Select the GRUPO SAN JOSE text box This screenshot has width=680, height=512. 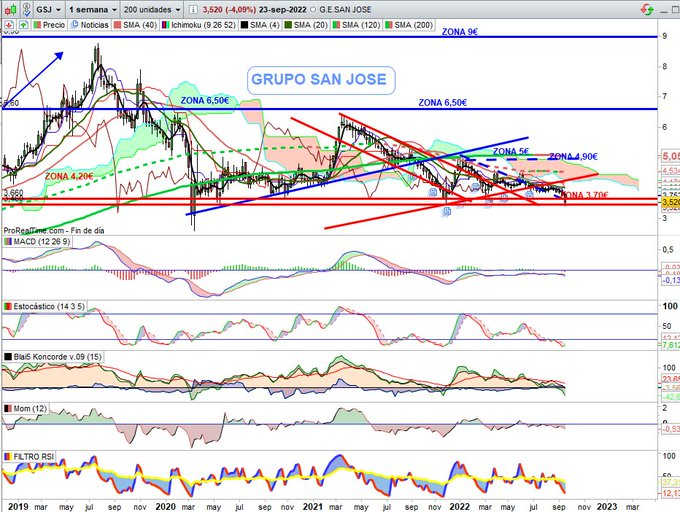pos(321,80)
